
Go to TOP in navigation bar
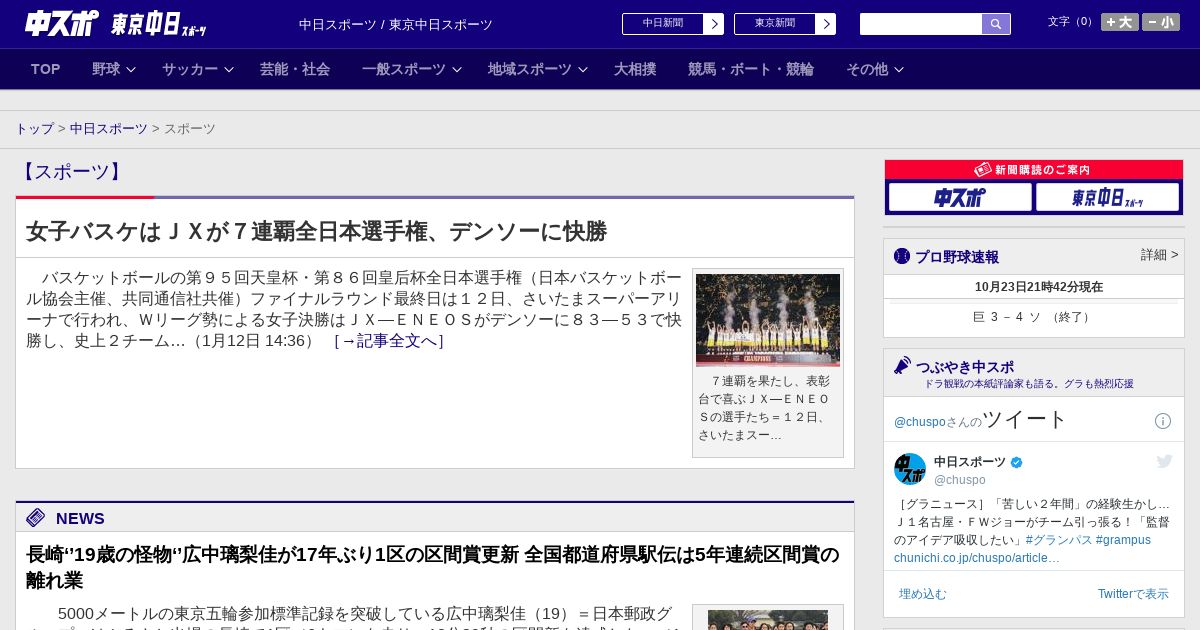point(46,69)
